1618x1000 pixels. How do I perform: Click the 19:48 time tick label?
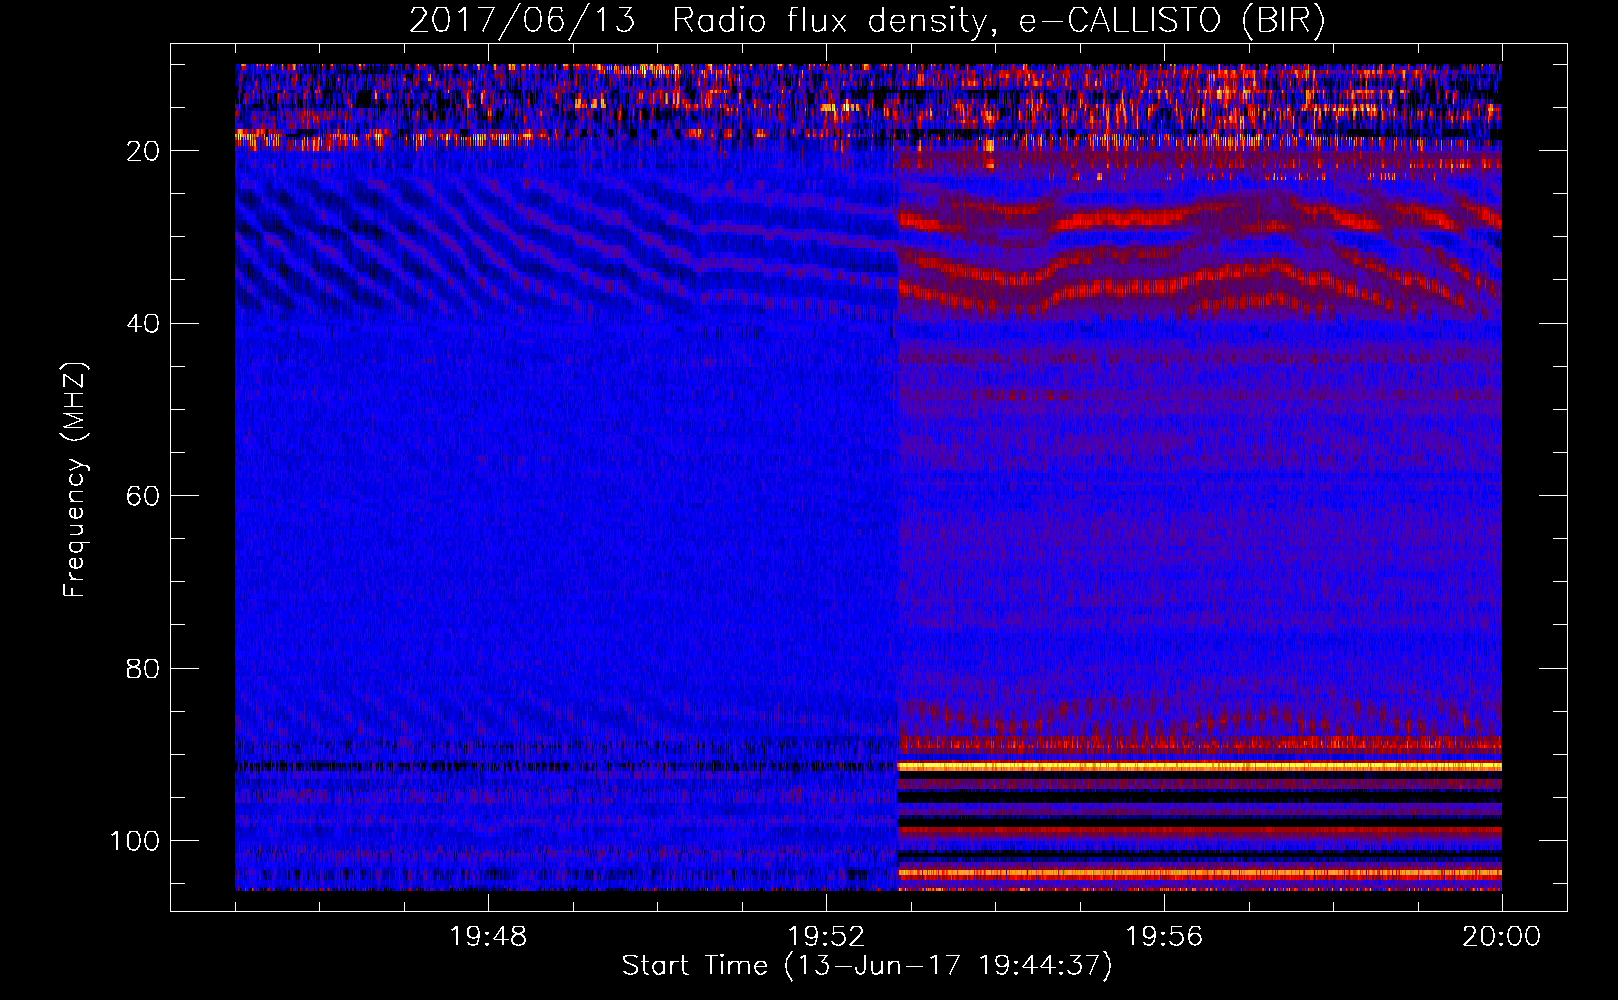(488, 937)
